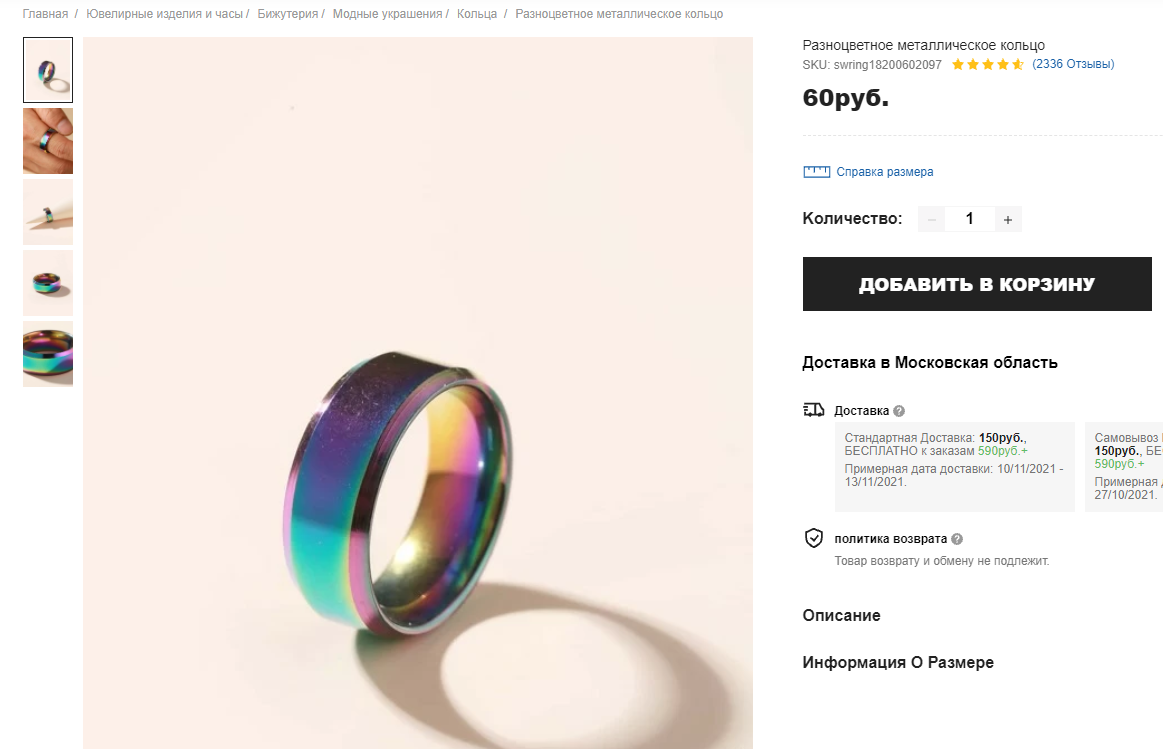The image size is (1163, 749).
Task: Click the delivery truck icon
Action: (x=814, y=410)
